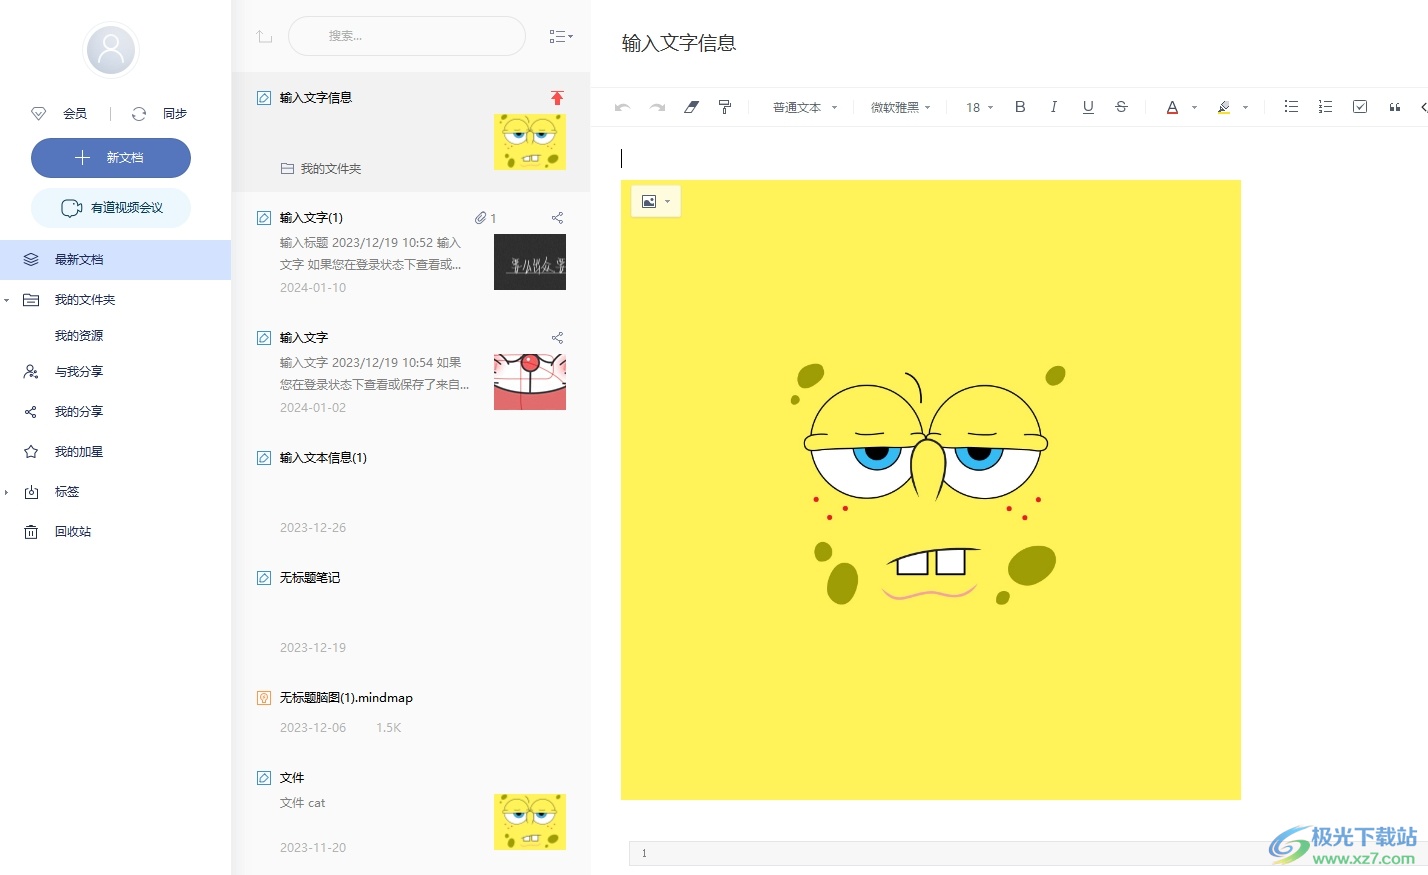The width and height of the screenshot is (1428, 875).
Task: Click the red pin-to-top arrow icon
Action: pos(557,98)
